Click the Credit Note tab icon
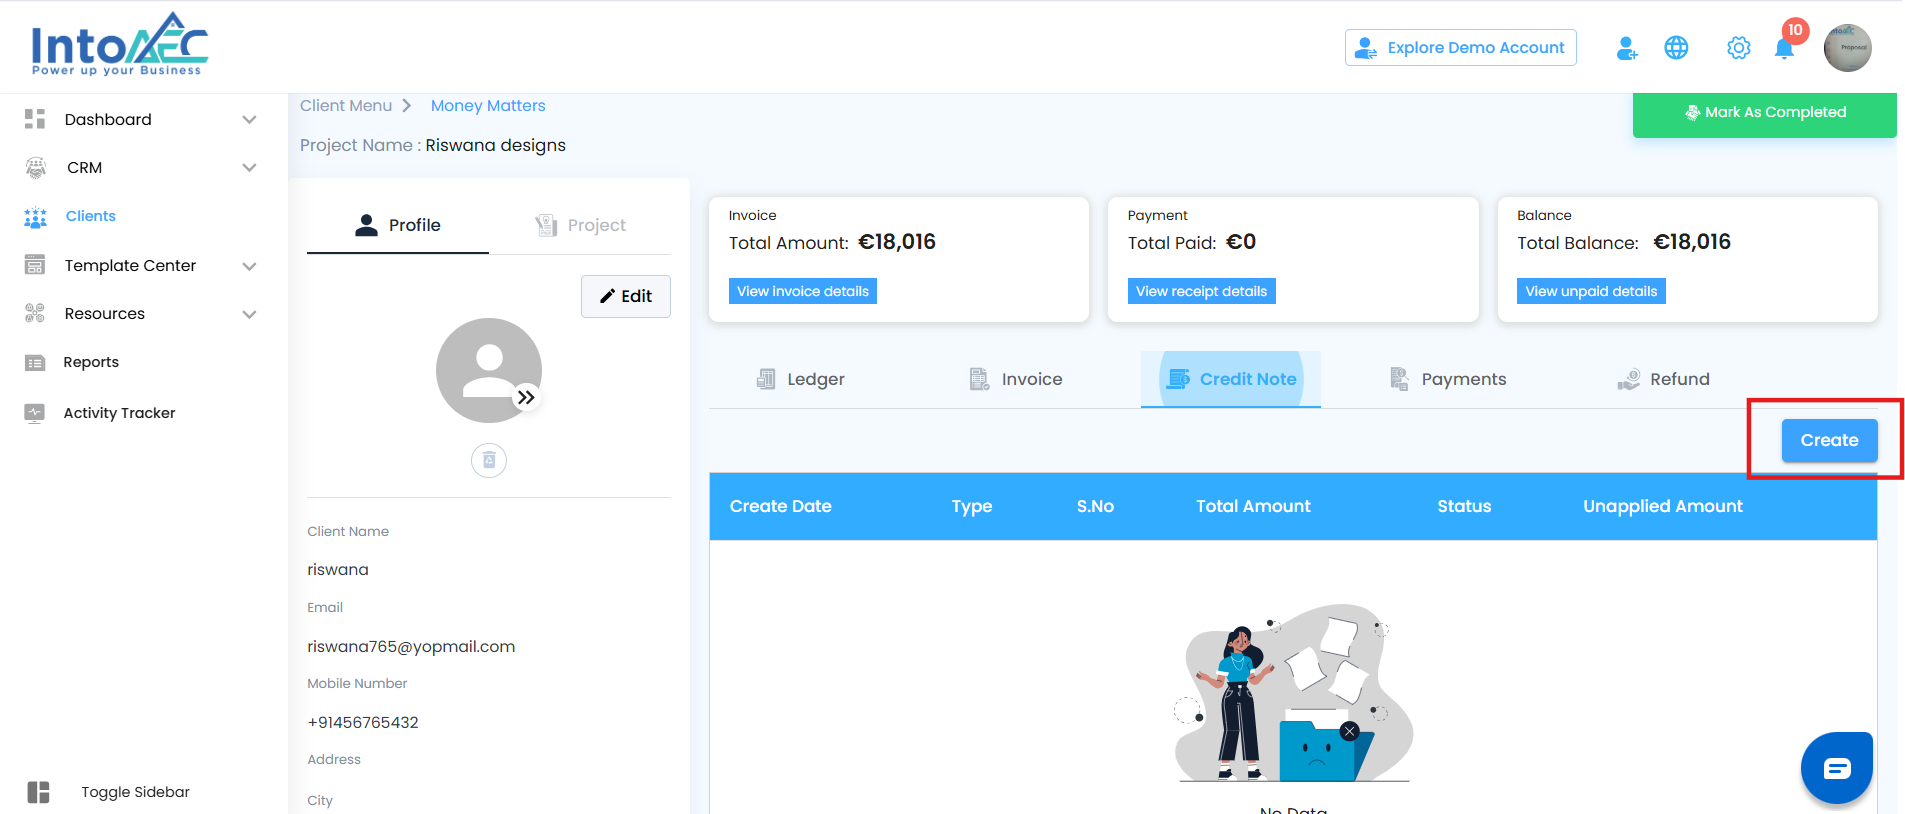 [1179, 379]
